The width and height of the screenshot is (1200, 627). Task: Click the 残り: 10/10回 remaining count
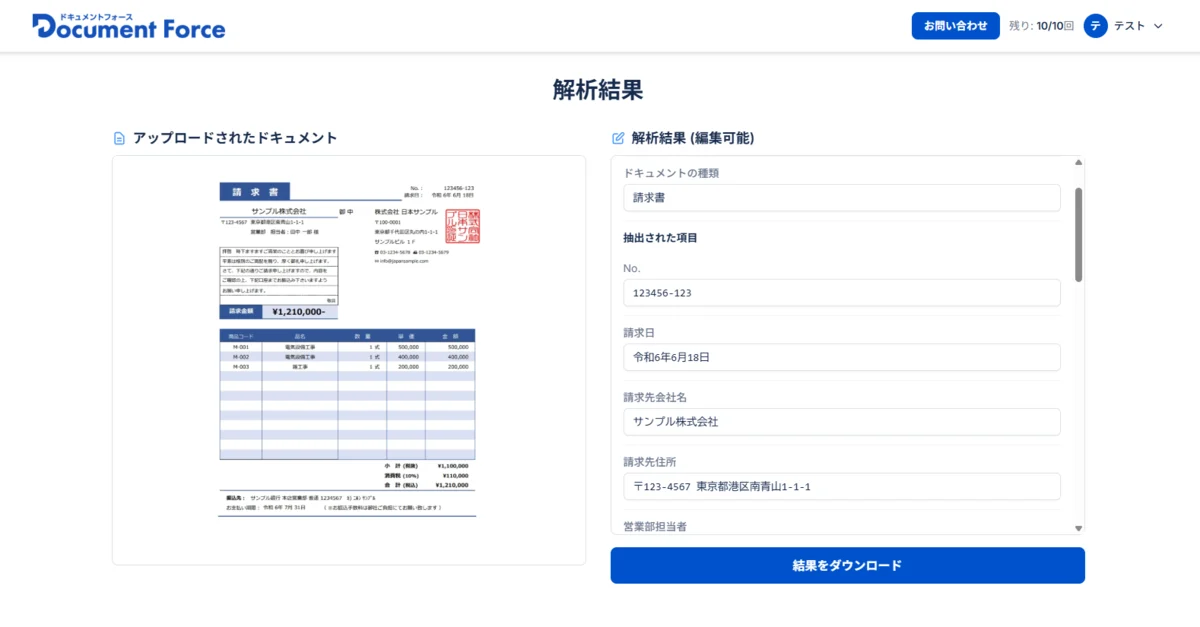tap(1041, 26)
